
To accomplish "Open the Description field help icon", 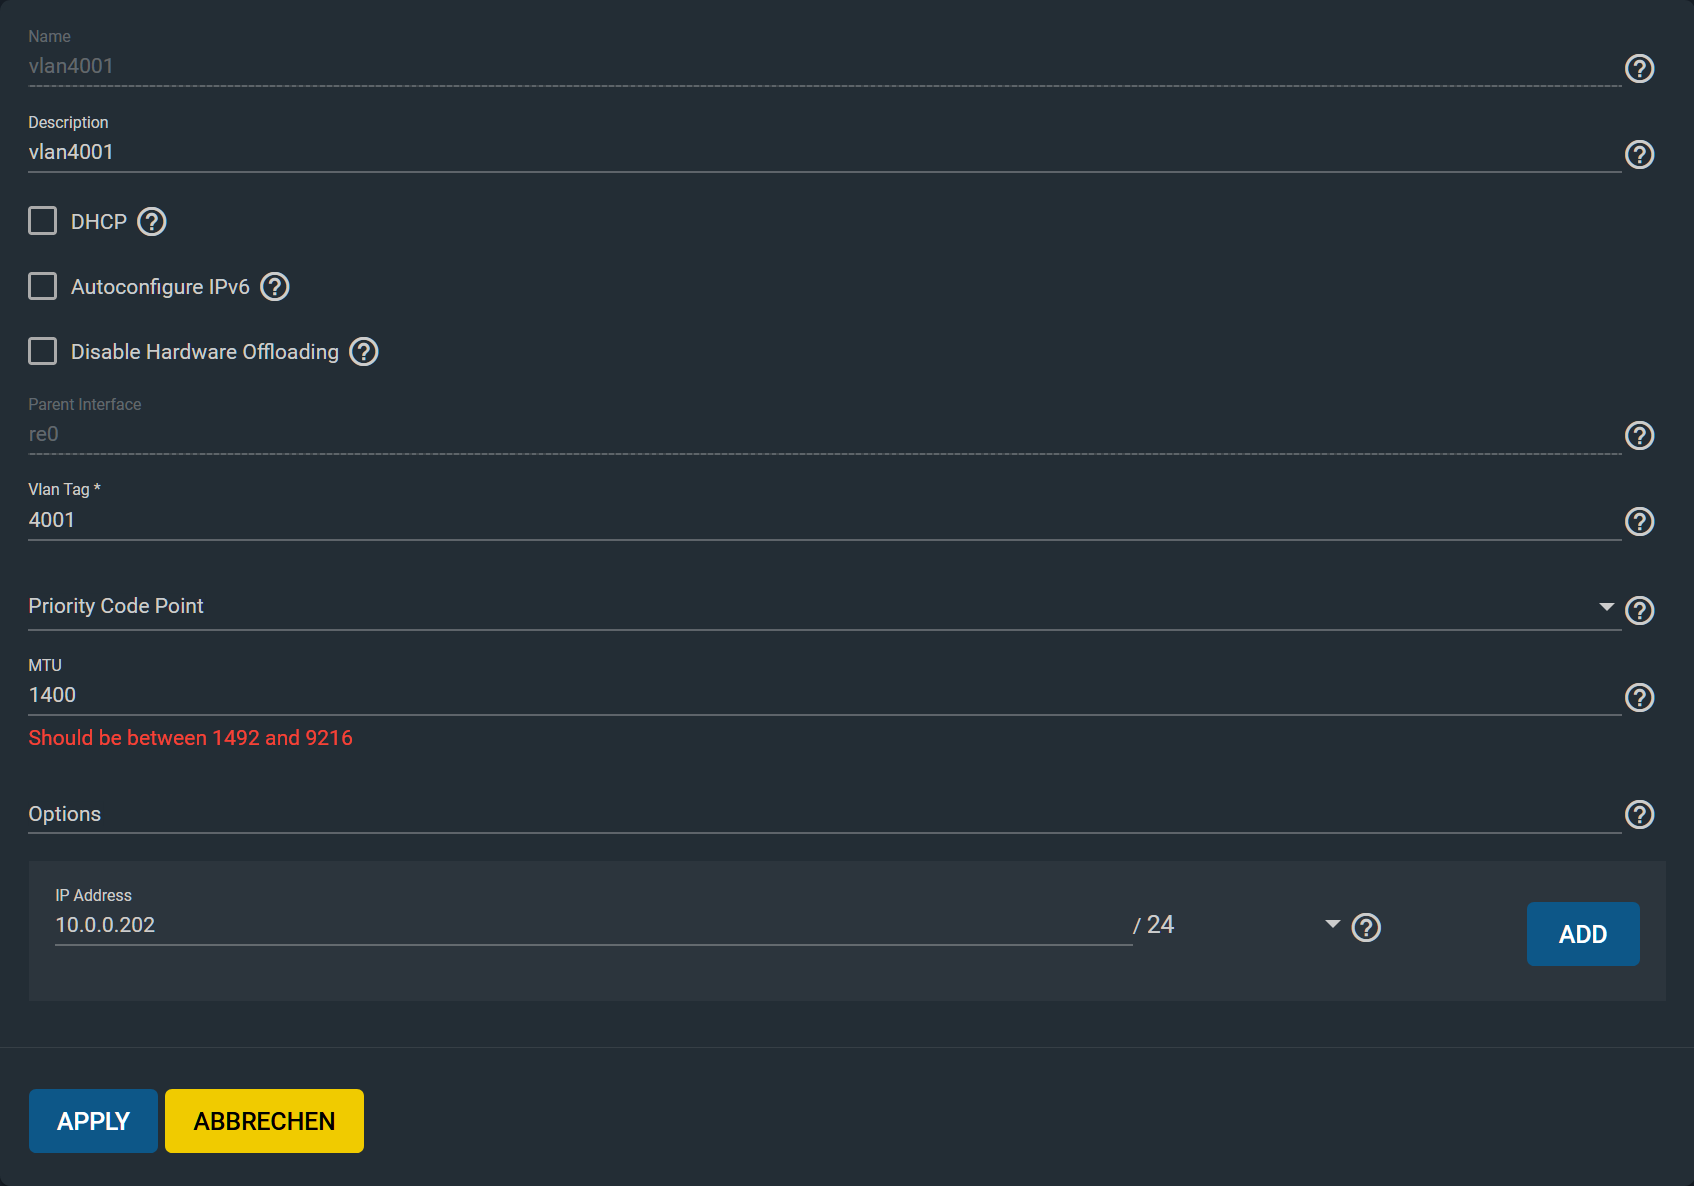I will (x=1639, y=154).
